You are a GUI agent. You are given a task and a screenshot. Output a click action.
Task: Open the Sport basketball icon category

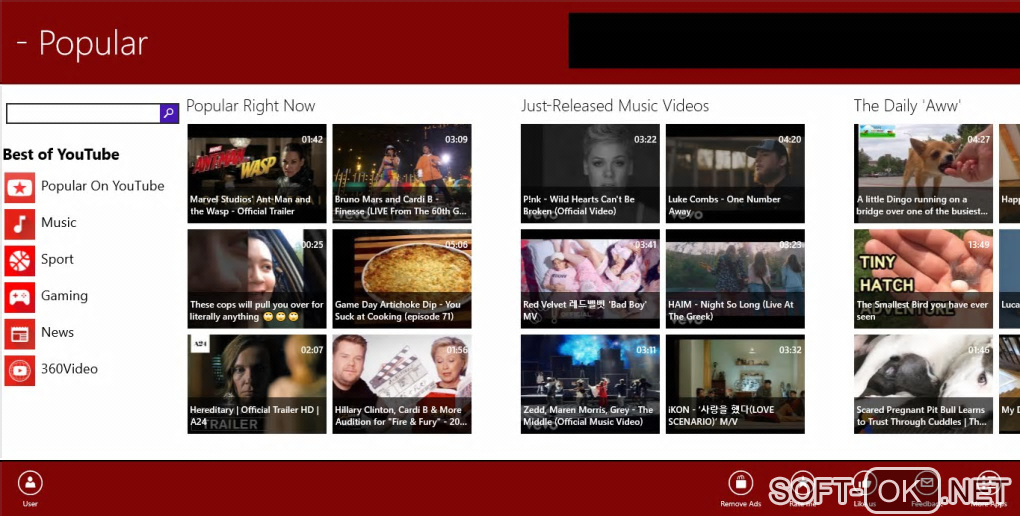(20, 260)
